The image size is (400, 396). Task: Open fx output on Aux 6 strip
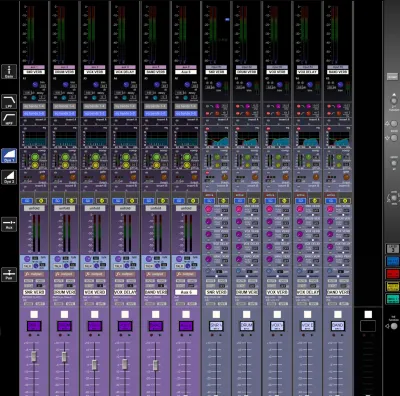186,274
